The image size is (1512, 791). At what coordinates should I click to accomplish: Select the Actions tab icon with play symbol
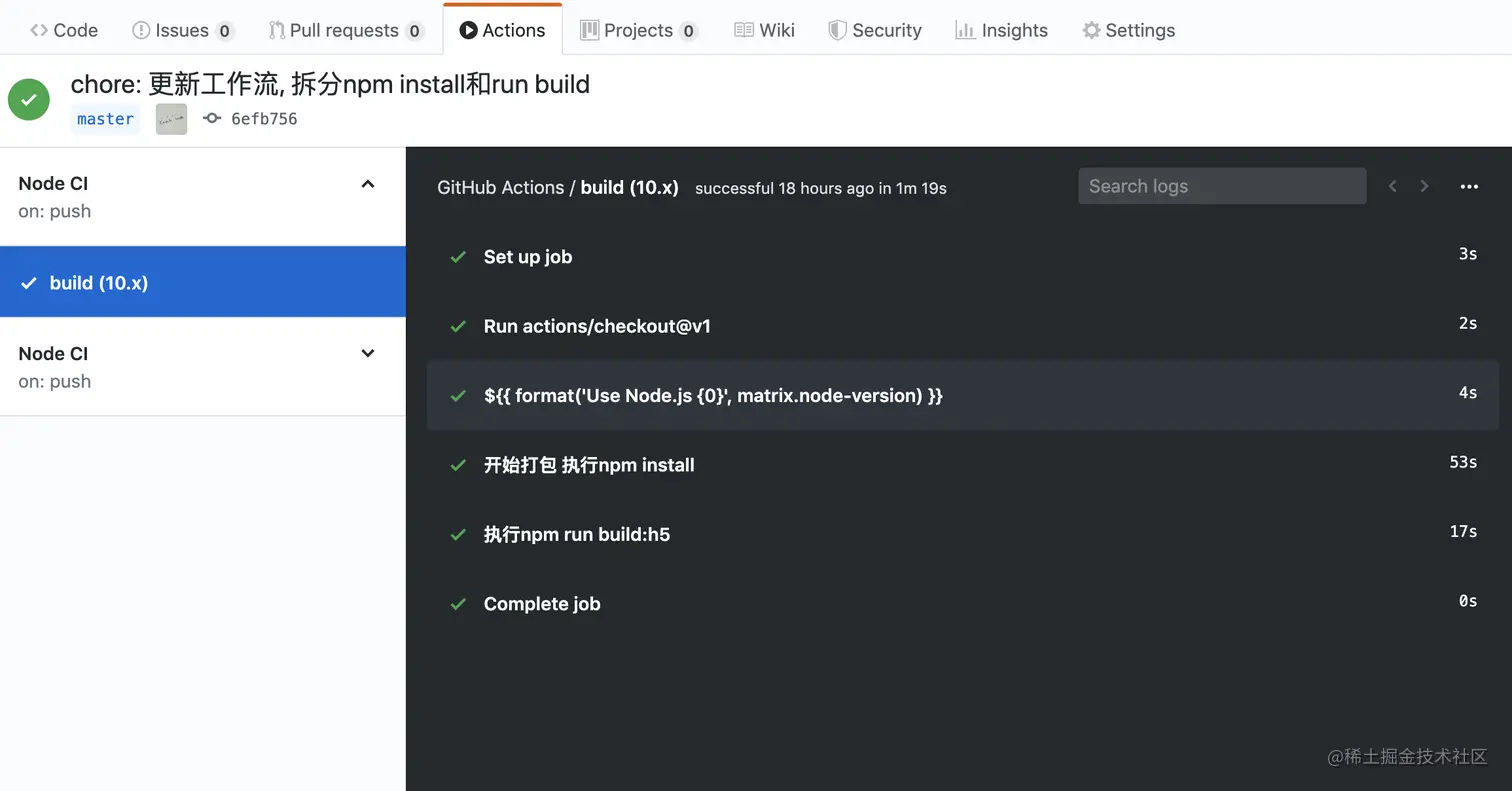pyautogui.click(x=468, y=29)
